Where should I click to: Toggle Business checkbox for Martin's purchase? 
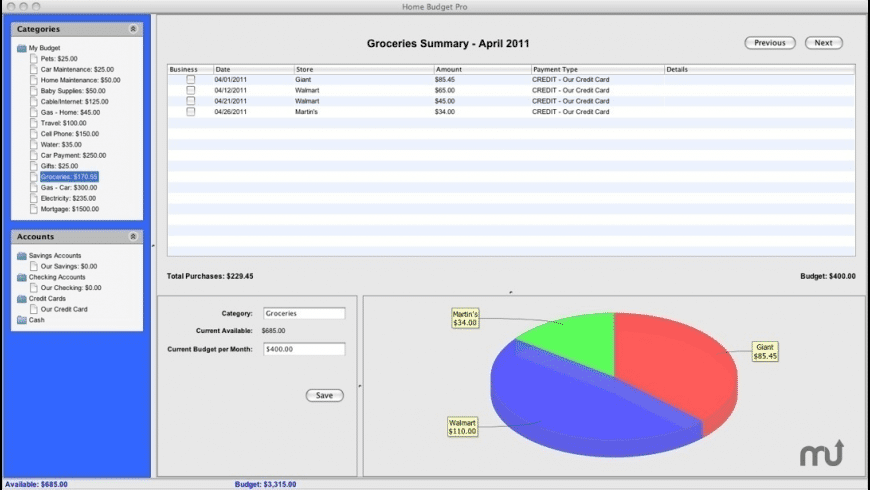tap(191, 112)
